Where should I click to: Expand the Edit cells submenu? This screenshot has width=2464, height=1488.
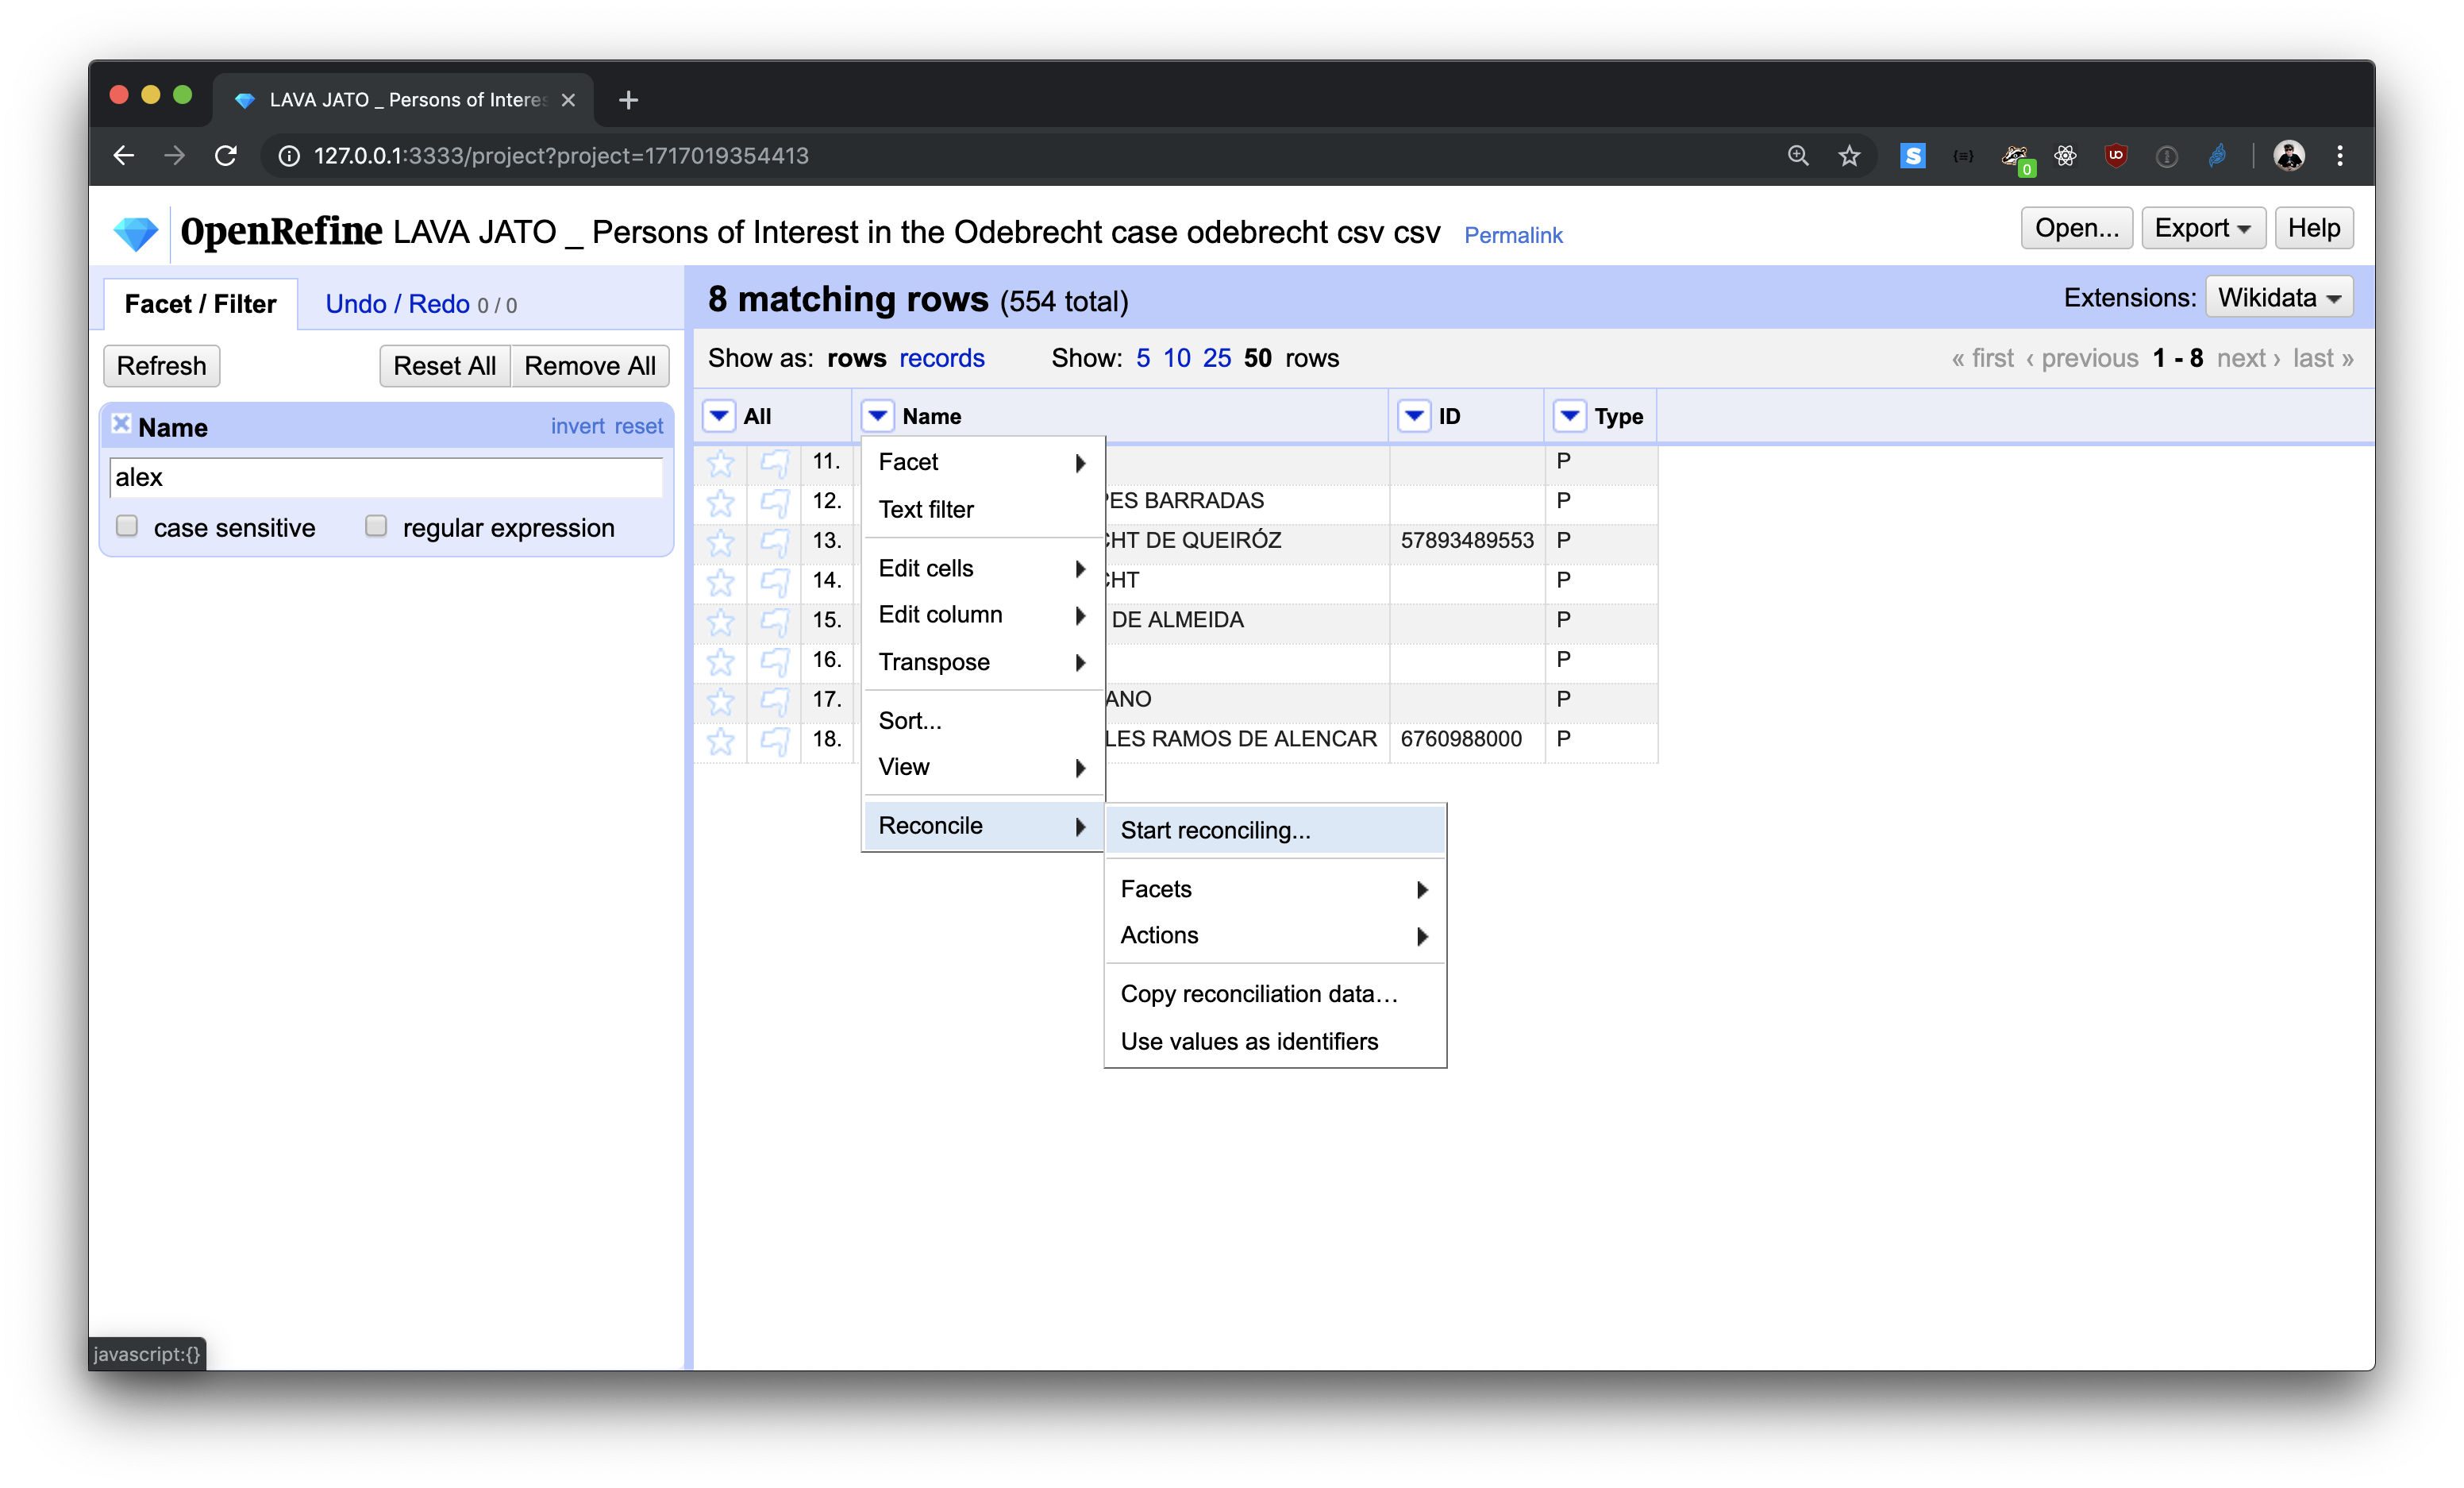(982, 568)
